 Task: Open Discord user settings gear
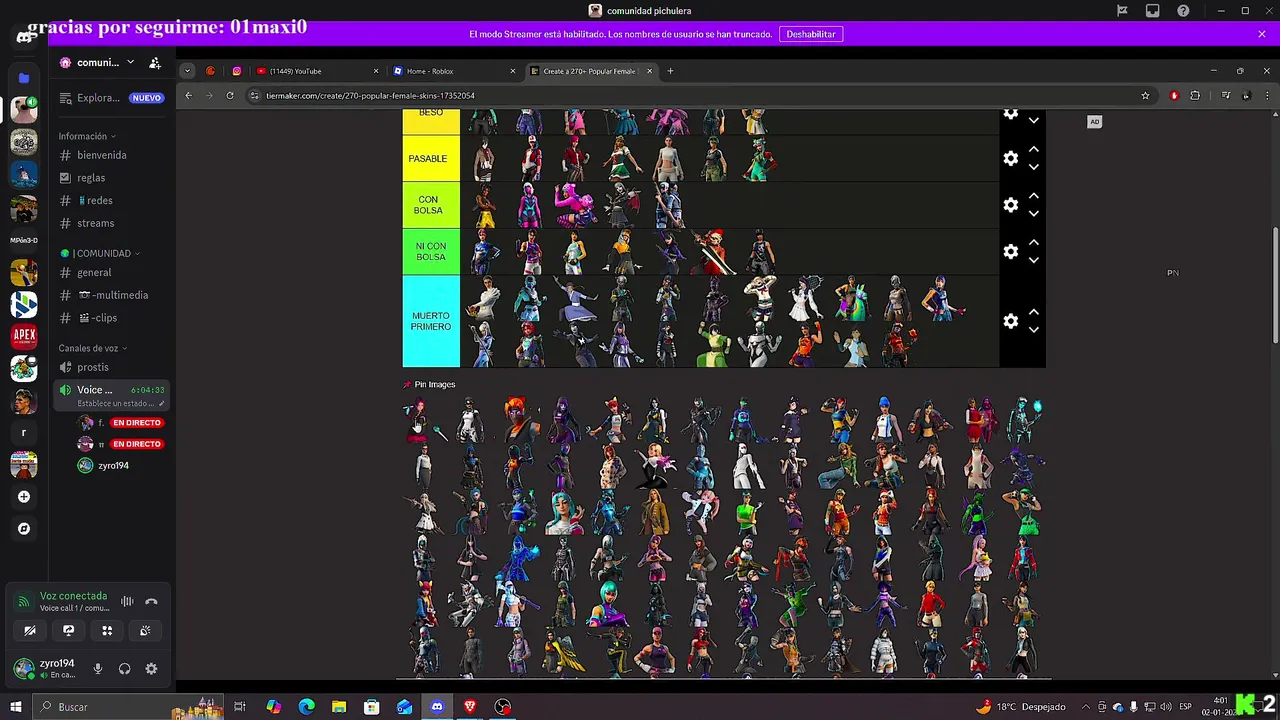pos(151,669)
